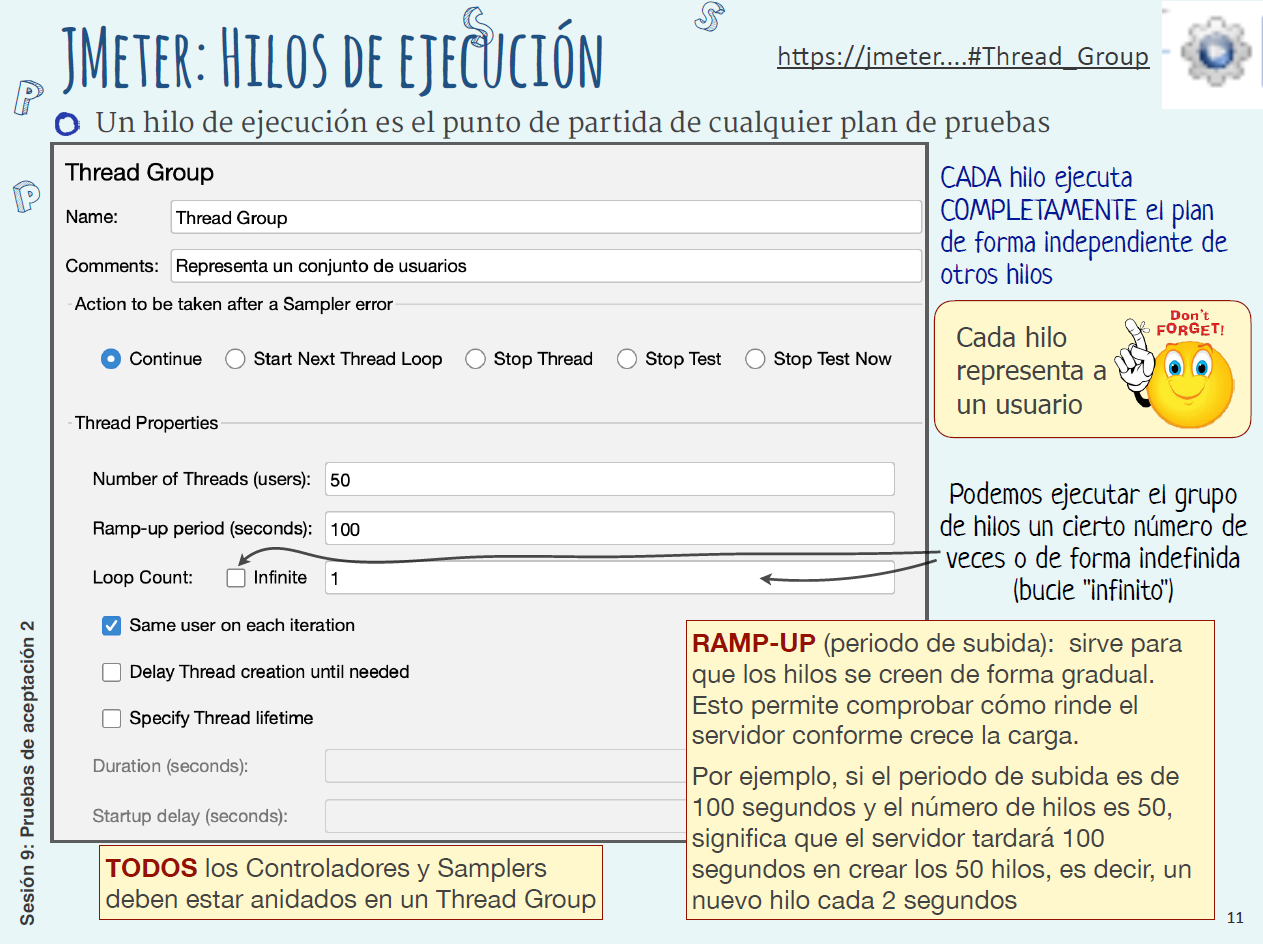Image resolution: width=1263 pixels, height=944 pixels.
Task: Click the disabled Duration seconds field
Action: point(500,766)
